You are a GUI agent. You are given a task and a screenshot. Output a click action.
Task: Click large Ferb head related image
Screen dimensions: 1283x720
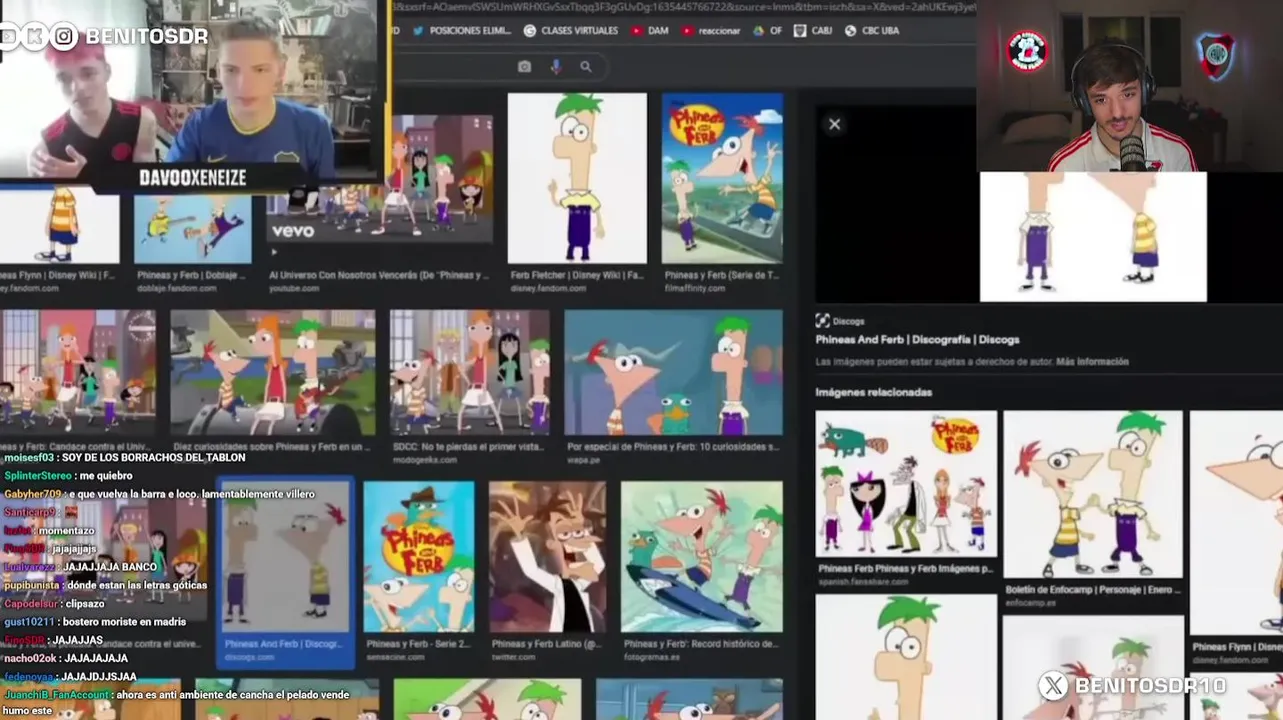point(906,657)
